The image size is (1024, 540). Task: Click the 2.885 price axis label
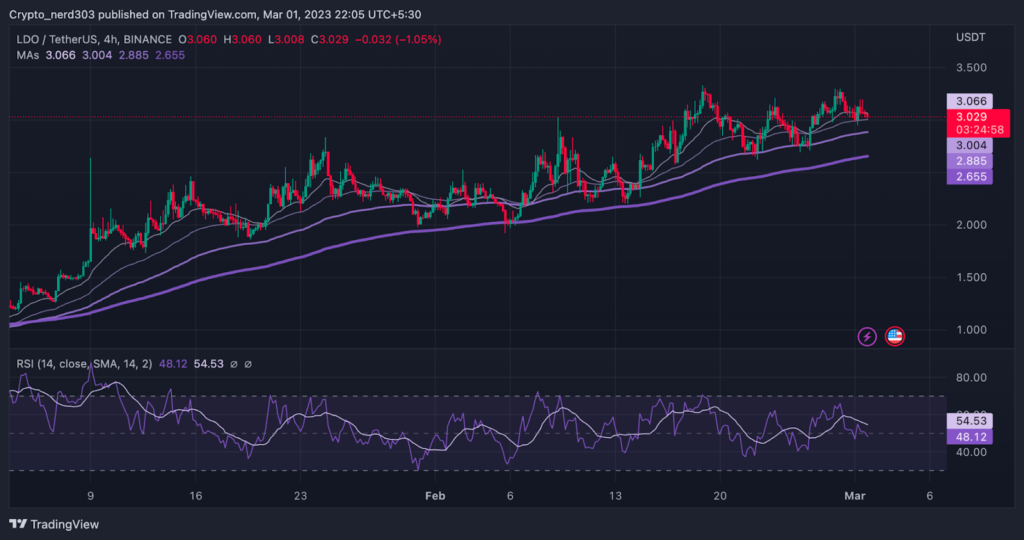click(x=970, y=161)
